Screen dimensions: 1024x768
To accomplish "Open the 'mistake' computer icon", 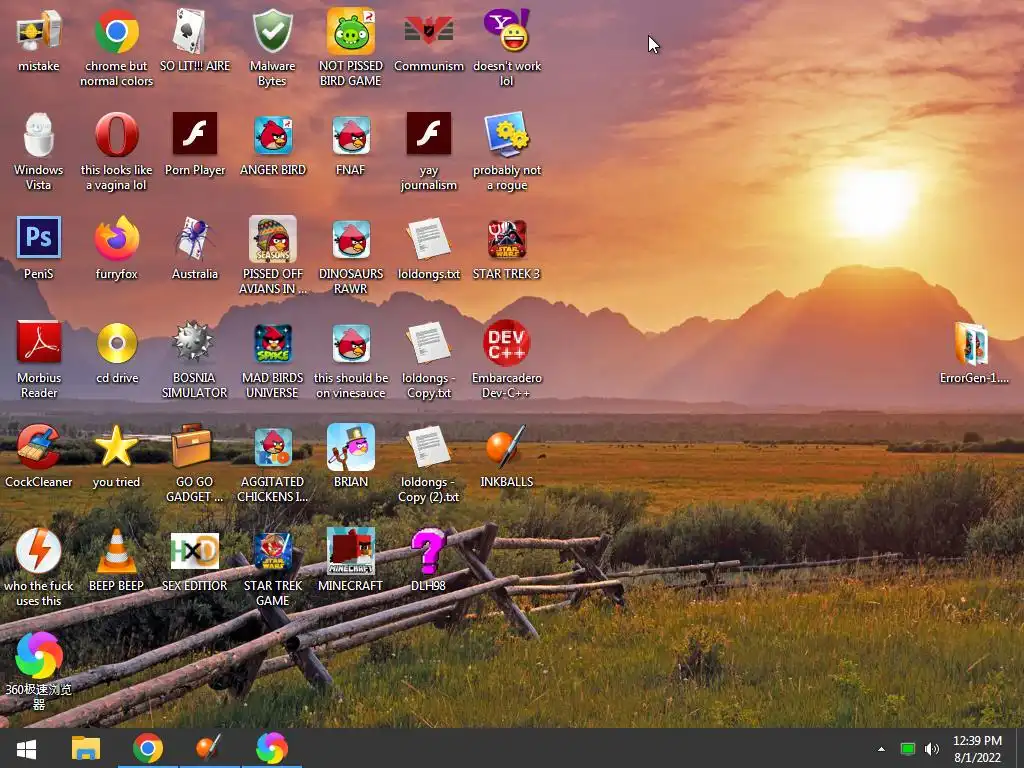I will point(39,31).
